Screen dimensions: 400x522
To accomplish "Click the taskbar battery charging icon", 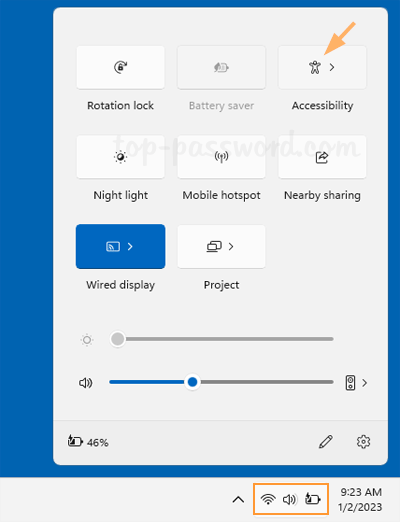I will (313, 499).
